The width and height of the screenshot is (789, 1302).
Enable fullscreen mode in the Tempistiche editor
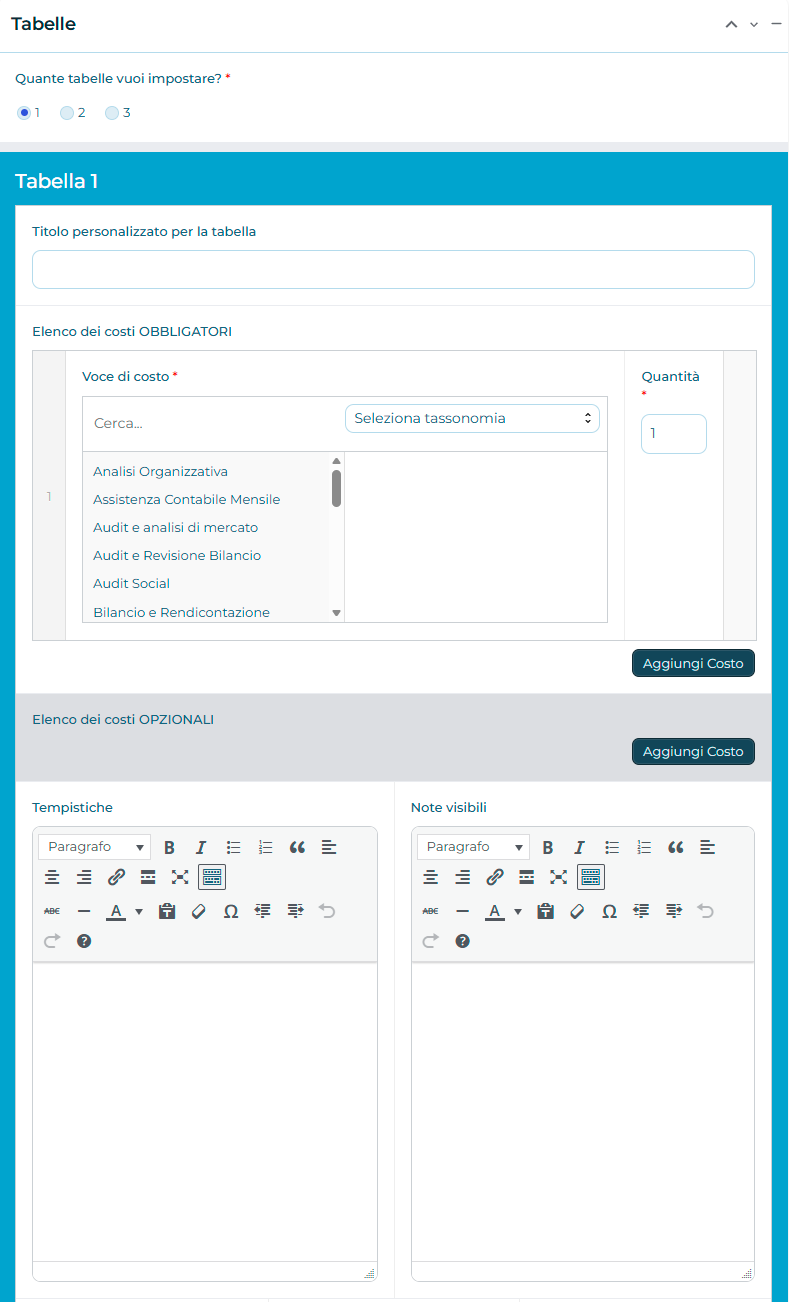[x=180, y=877]
